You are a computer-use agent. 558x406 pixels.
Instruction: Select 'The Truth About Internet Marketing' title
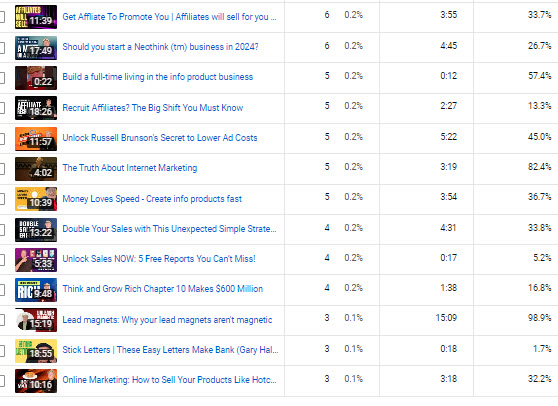(x=130, y=168)
